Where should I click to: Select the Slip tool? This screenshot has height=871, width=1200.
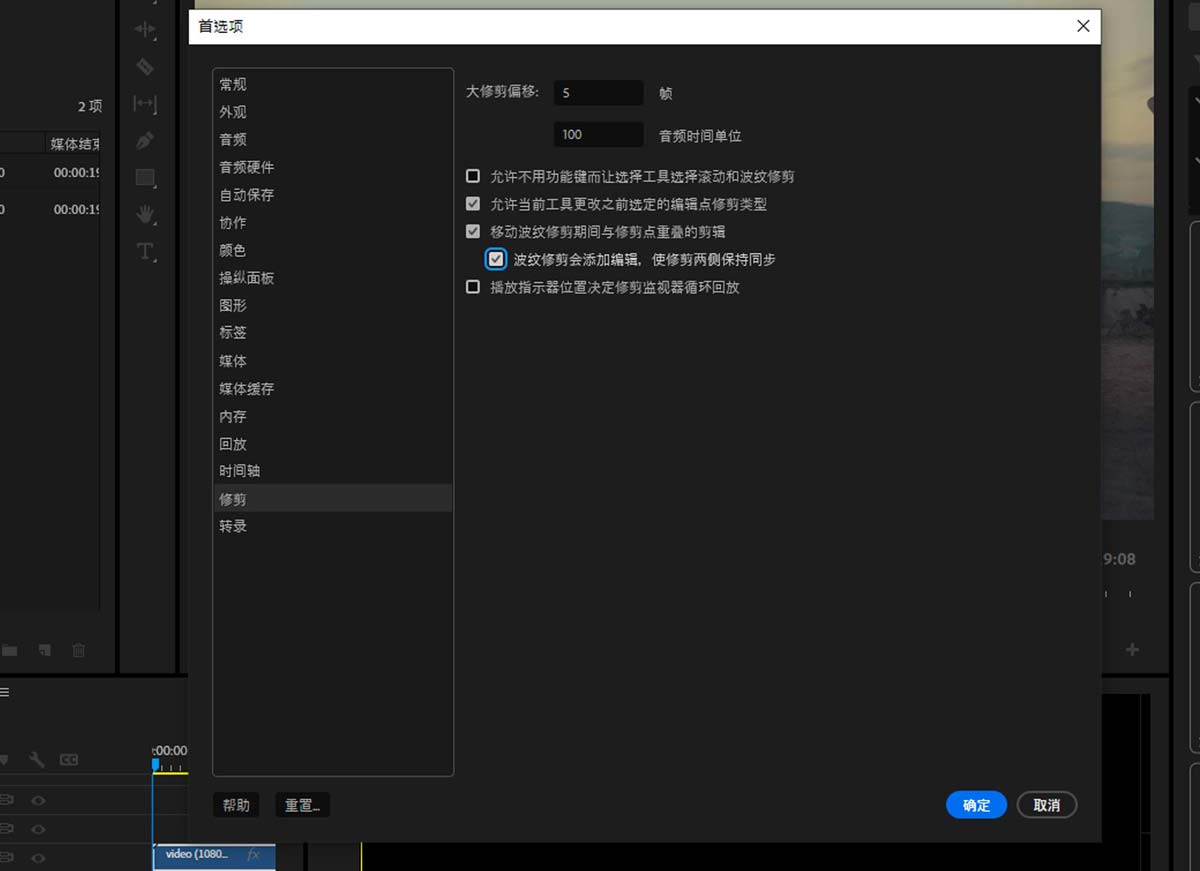pyautogui.click(x=145, y=103)
